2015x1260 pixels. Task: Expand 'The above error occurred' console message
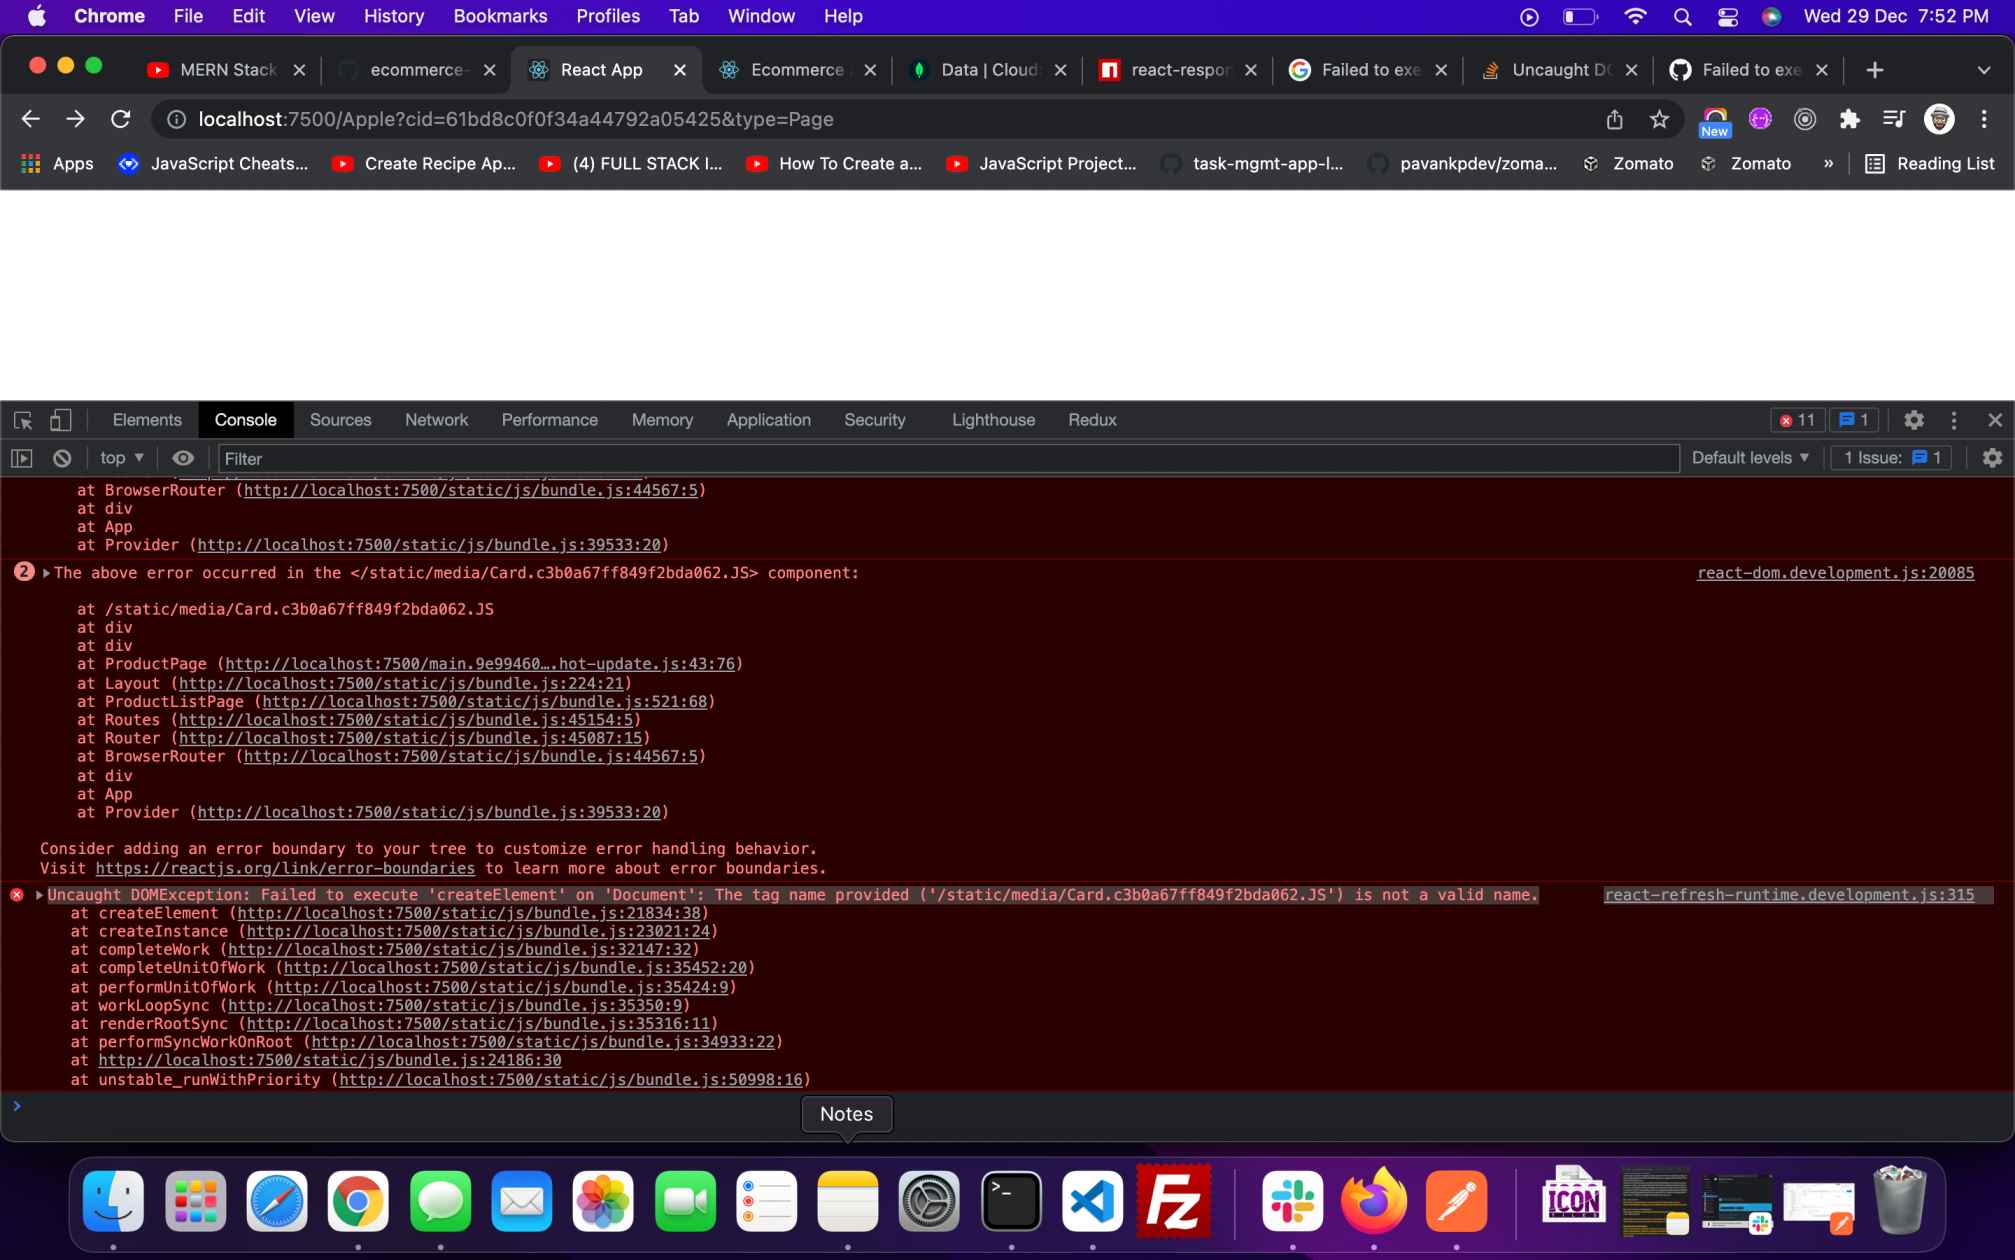click(x=46, y=573)
